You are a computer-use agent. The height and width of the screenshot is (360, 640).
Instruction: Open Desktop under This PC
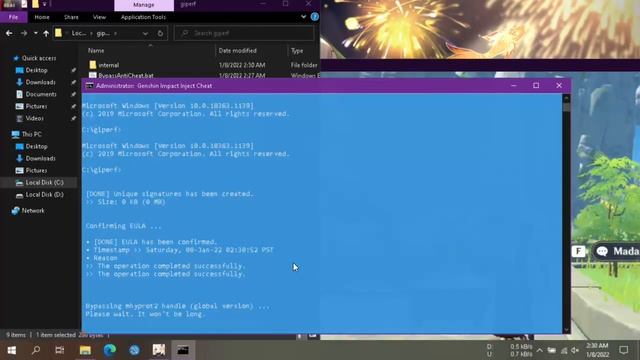pos(36,147)
